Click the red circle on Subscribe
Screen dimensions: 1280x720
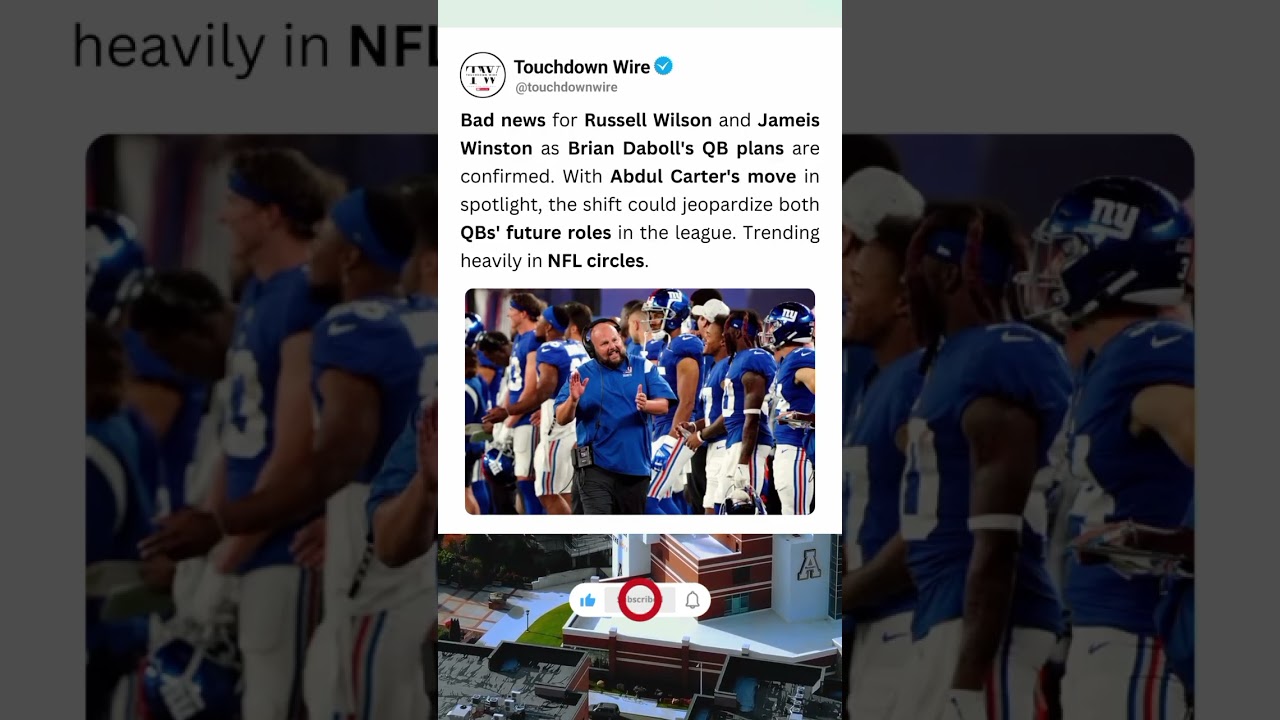[638, 600]
